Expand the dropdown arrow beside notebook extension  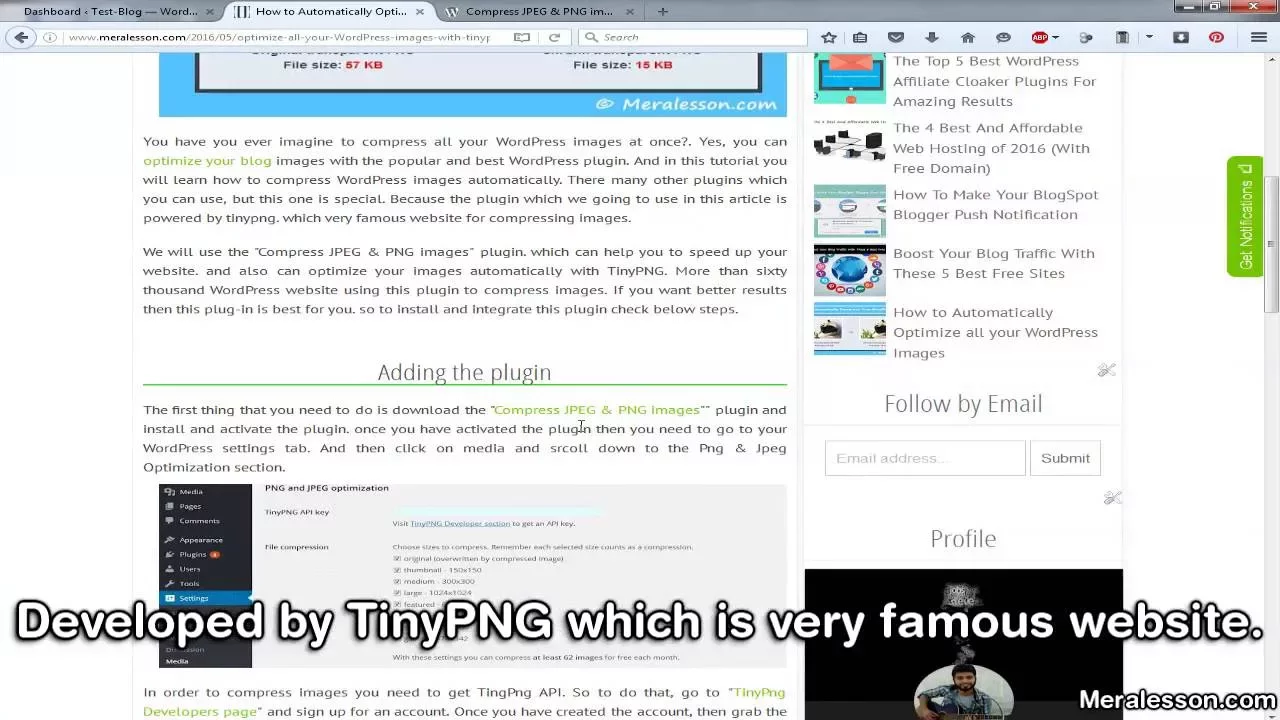(1149, 37)
